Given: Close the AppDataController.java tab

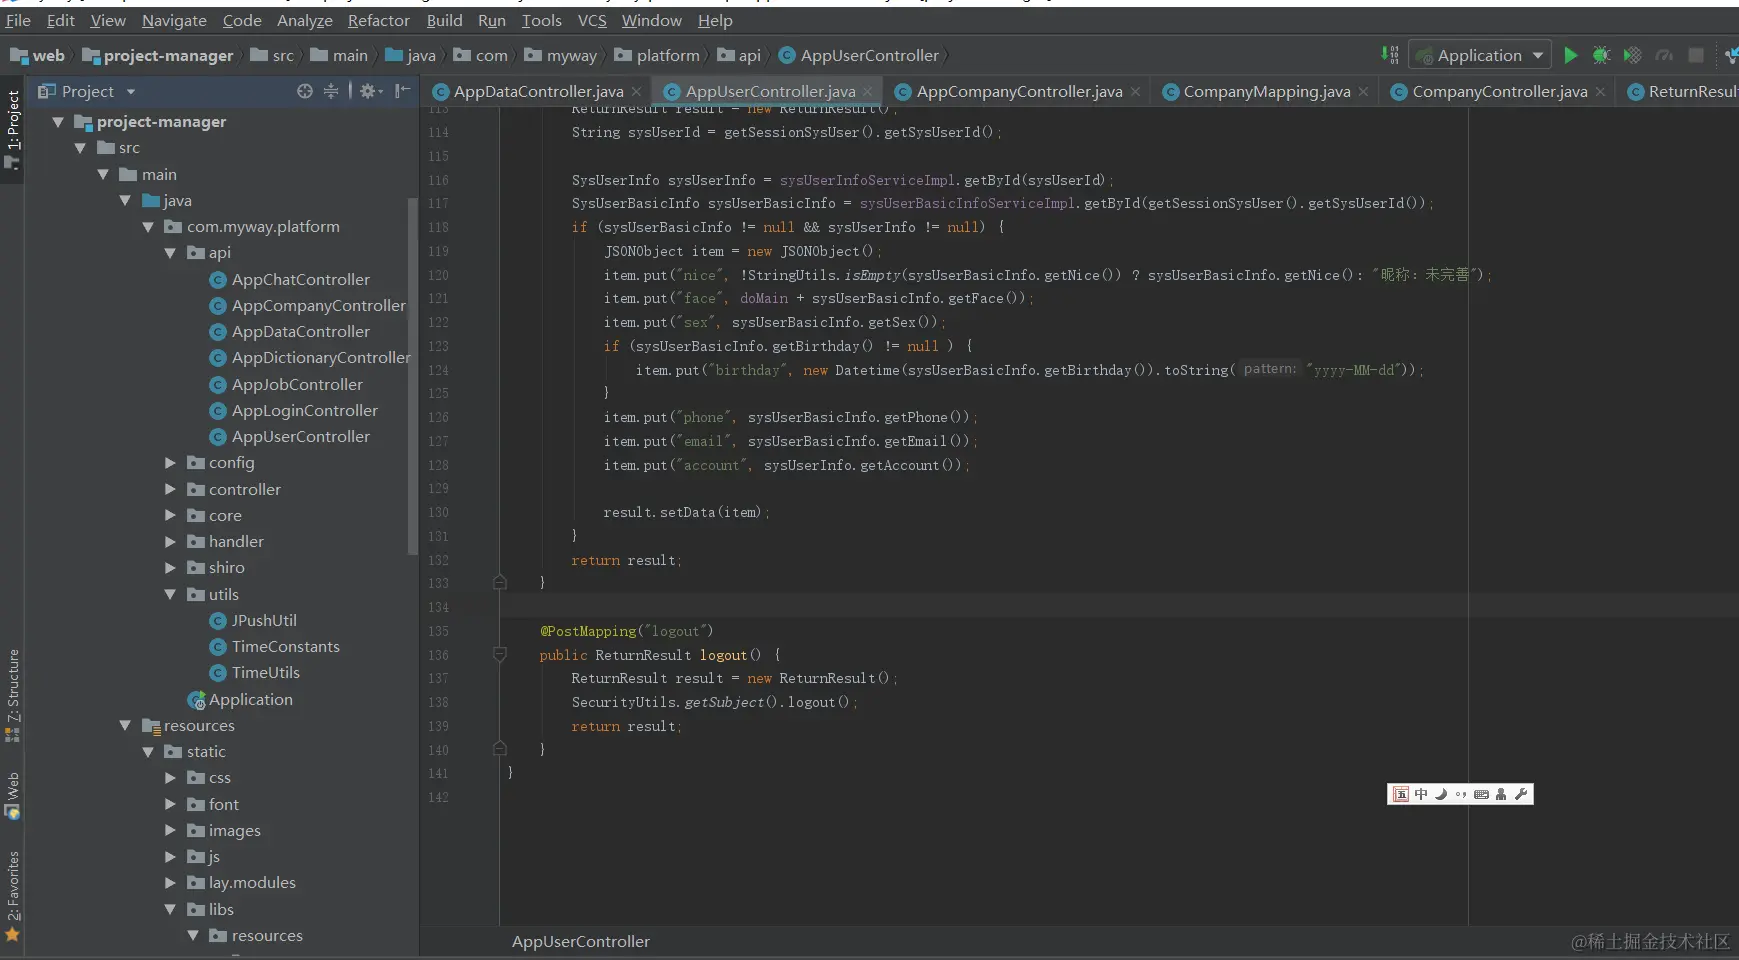Looking at the screenshot, I should (636, 92).
